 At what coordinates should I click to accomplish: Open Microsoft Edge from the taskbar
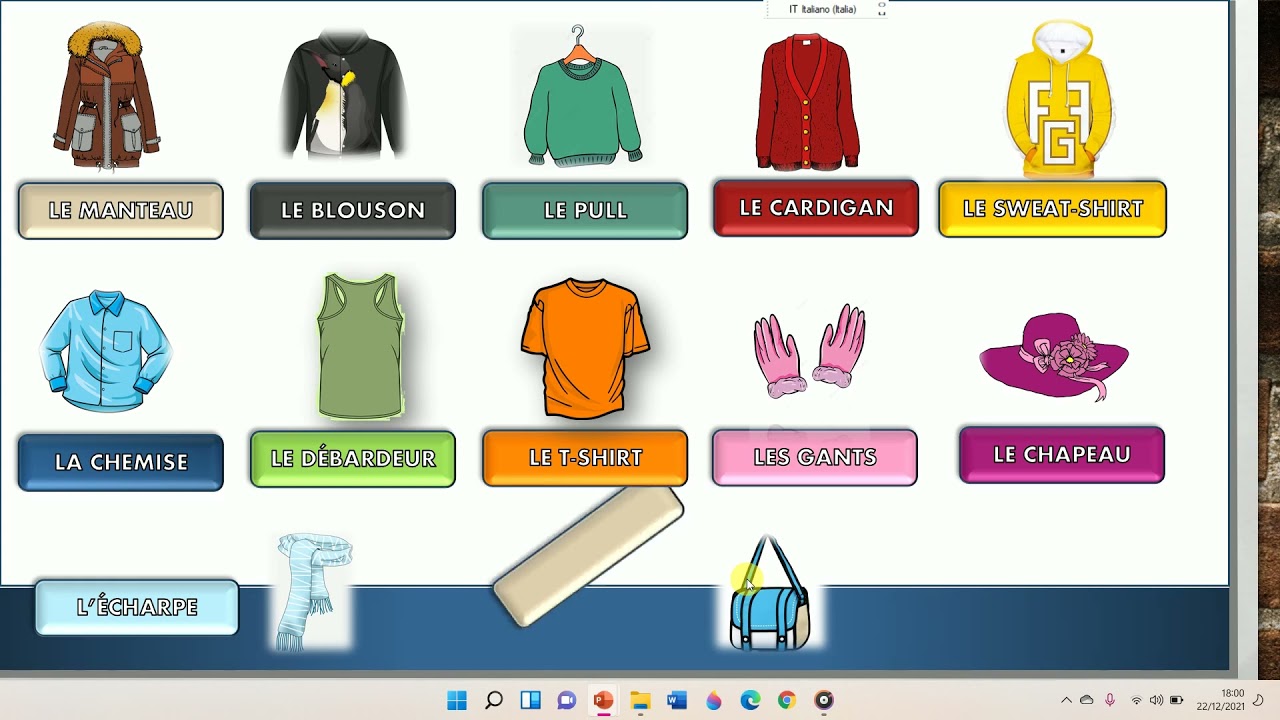tap(750, 700)
